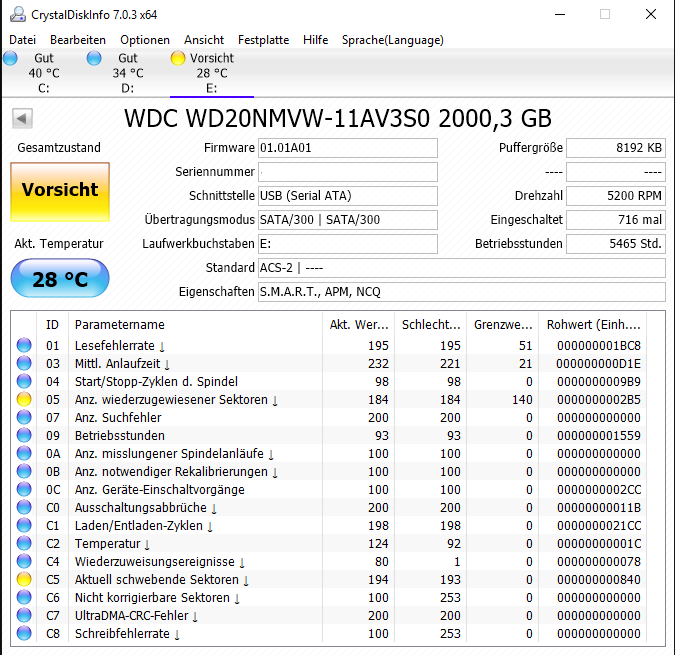
Task: Open the Festplatte menu
Action: pyautogui.click(x=263, y=40)
